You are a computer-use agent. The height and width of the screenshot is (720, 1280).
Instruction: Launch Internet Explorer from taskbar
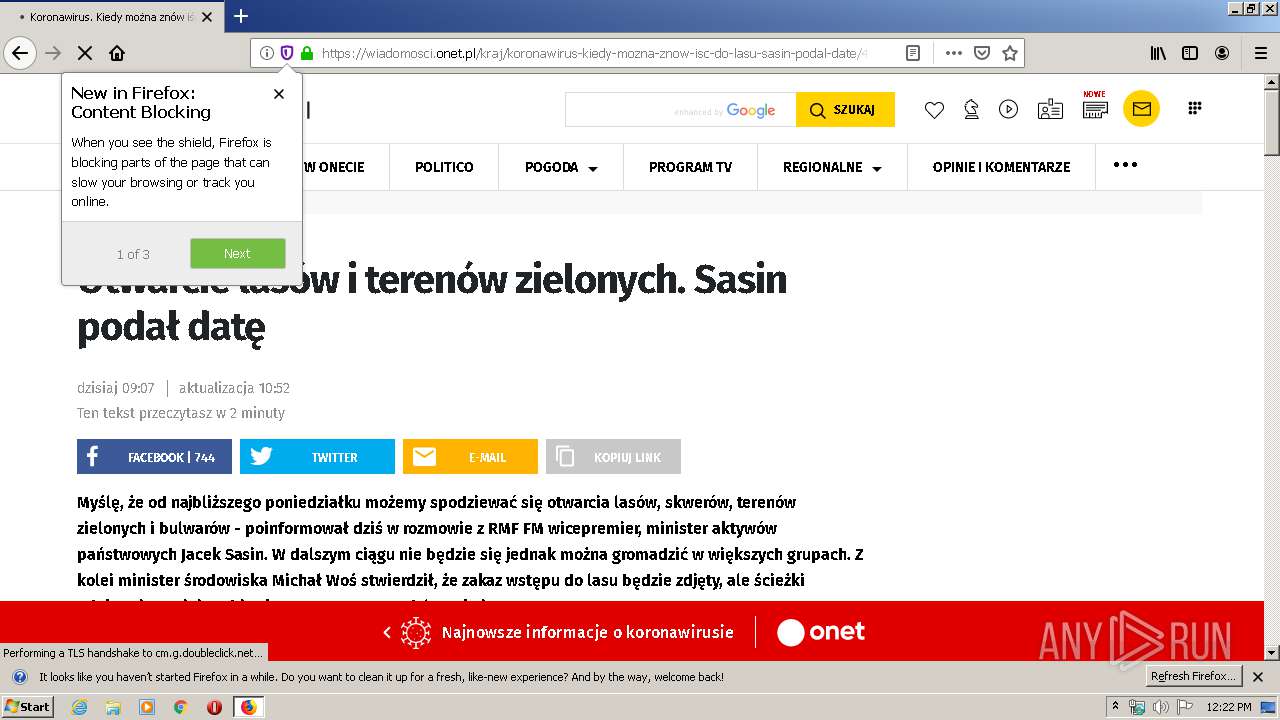tap(79, 707)
